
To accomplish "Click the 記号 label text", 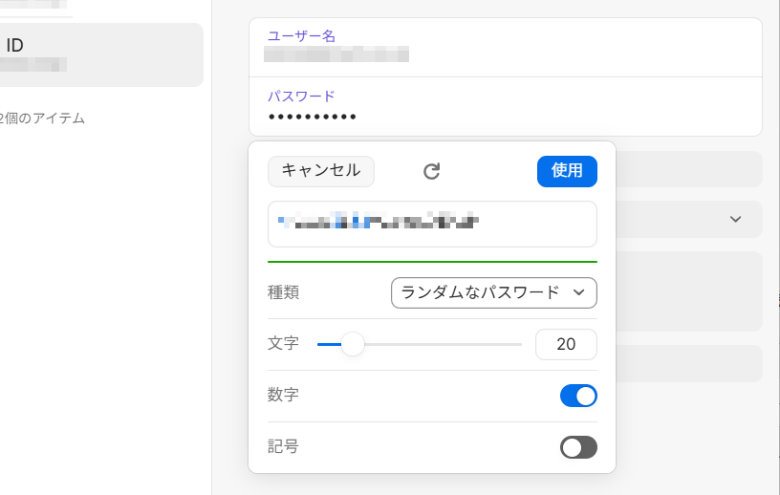I will pos(283,446).
